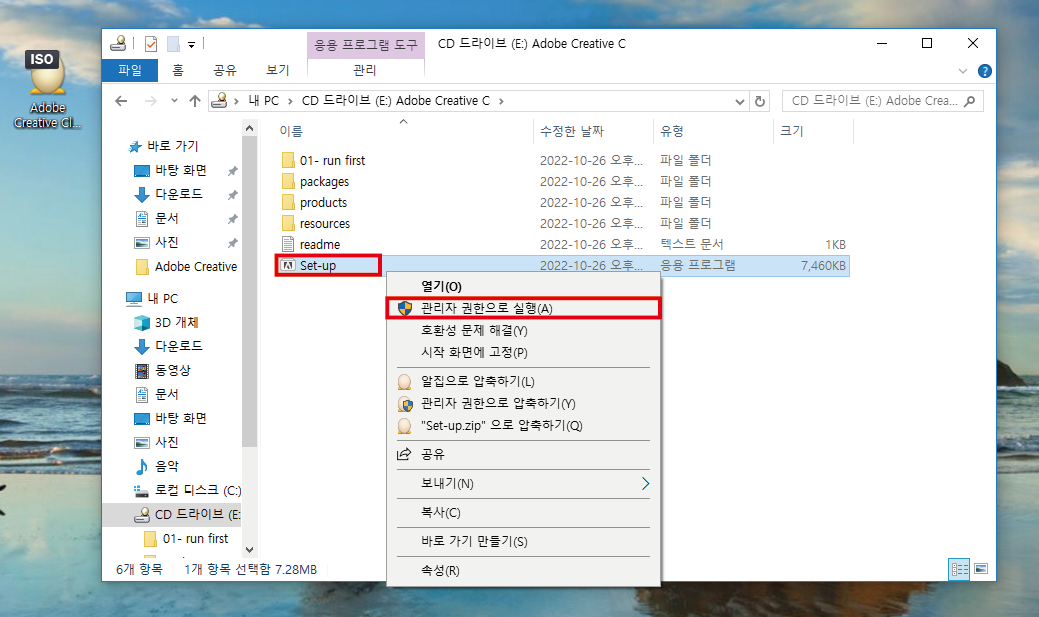The width and height of the screenshot is (1039, 617).
Task: Open the Customize Quick Access Toolbar dropdown
Action: click(x=191, y=44)
